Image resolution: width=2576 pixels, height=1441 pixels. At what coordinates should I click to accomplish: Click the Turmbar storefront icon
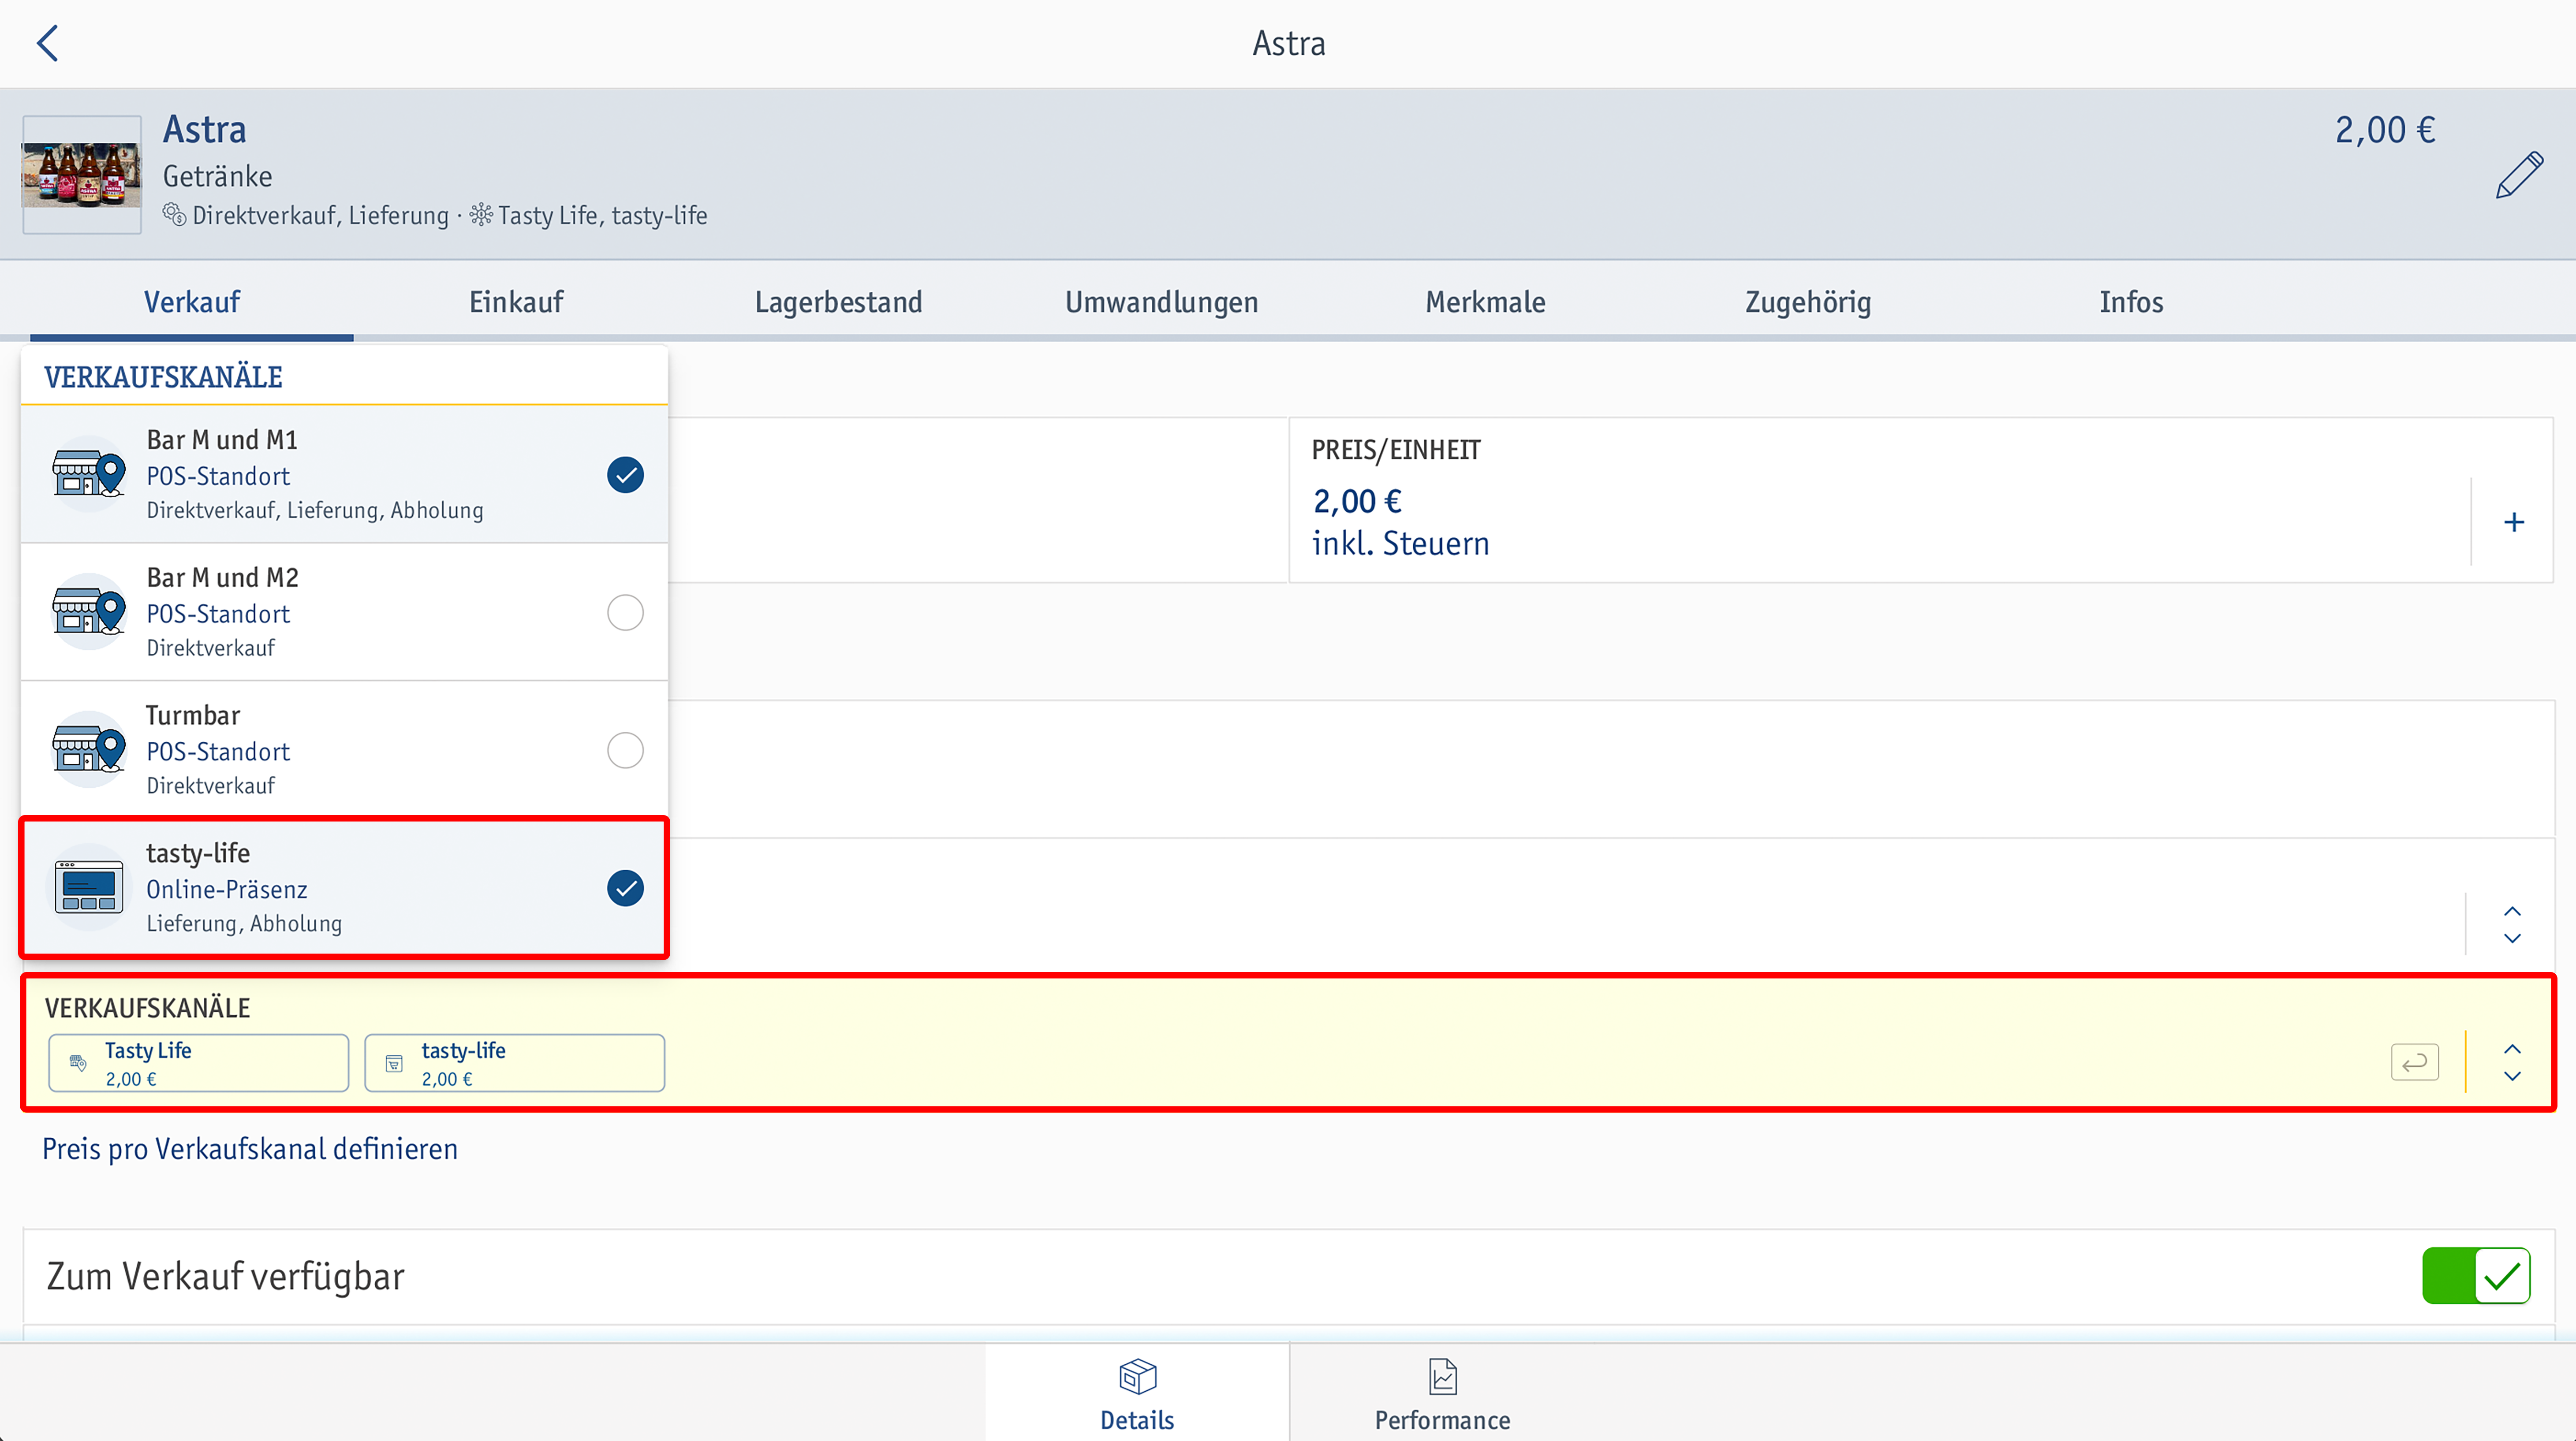(89, 750)
